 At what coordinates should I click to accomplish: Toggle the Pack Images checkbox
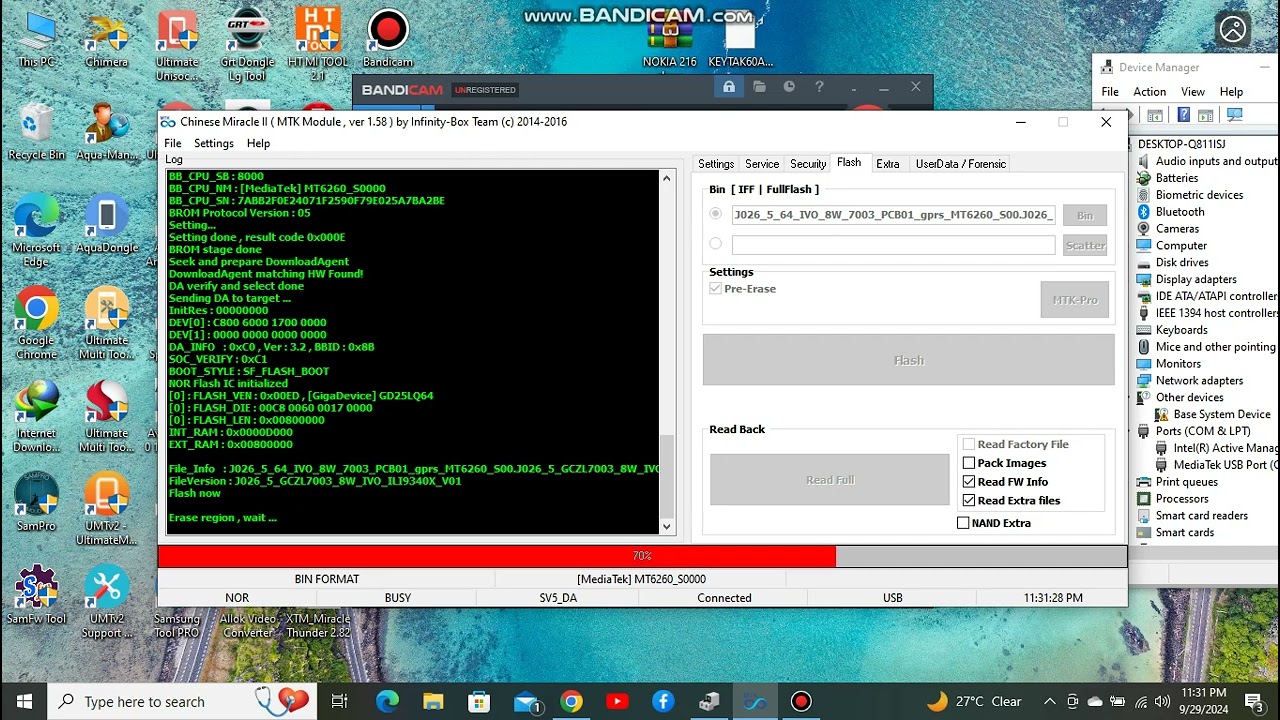(968, 463)
